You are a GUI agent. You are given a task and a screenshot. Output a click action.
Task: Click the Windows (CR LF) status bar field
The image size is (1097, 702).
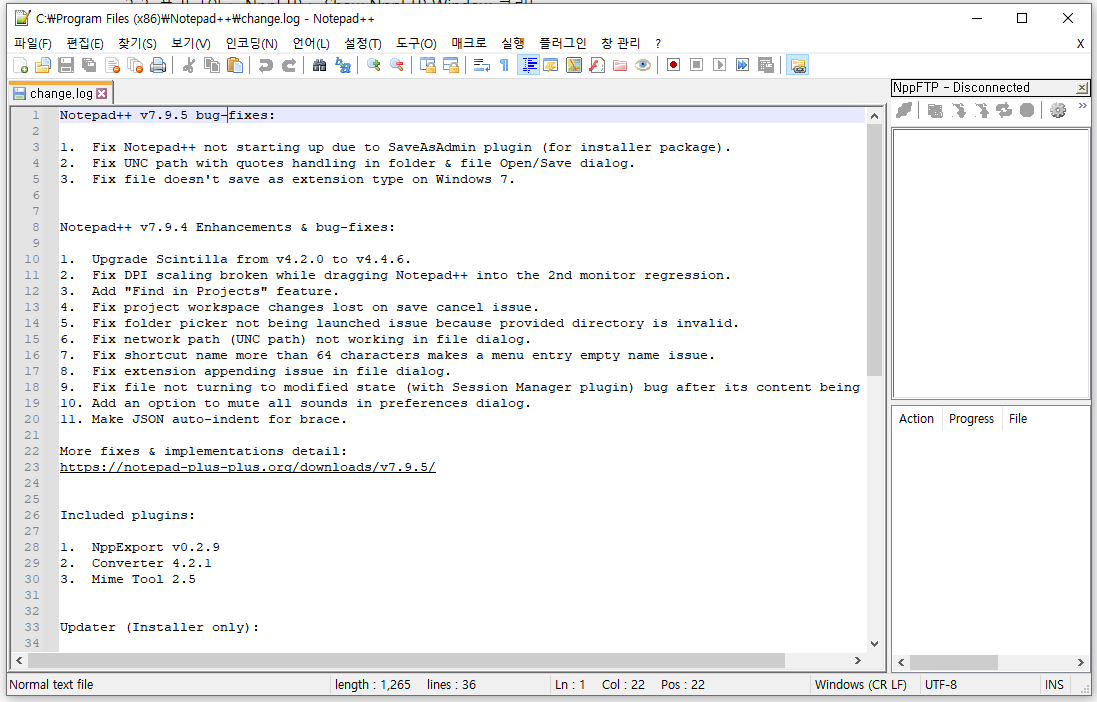tap(861, 685)
